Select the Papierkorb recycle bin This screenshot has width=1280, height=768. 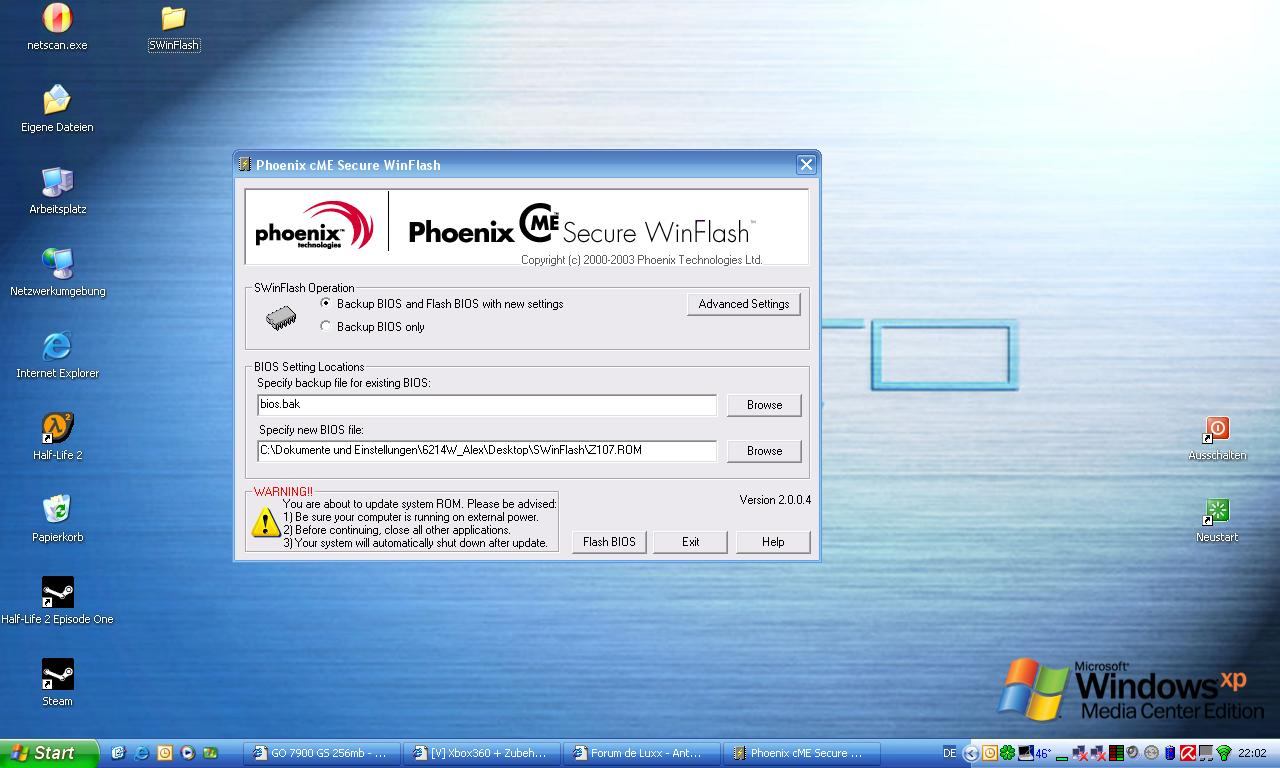(57, 518)
